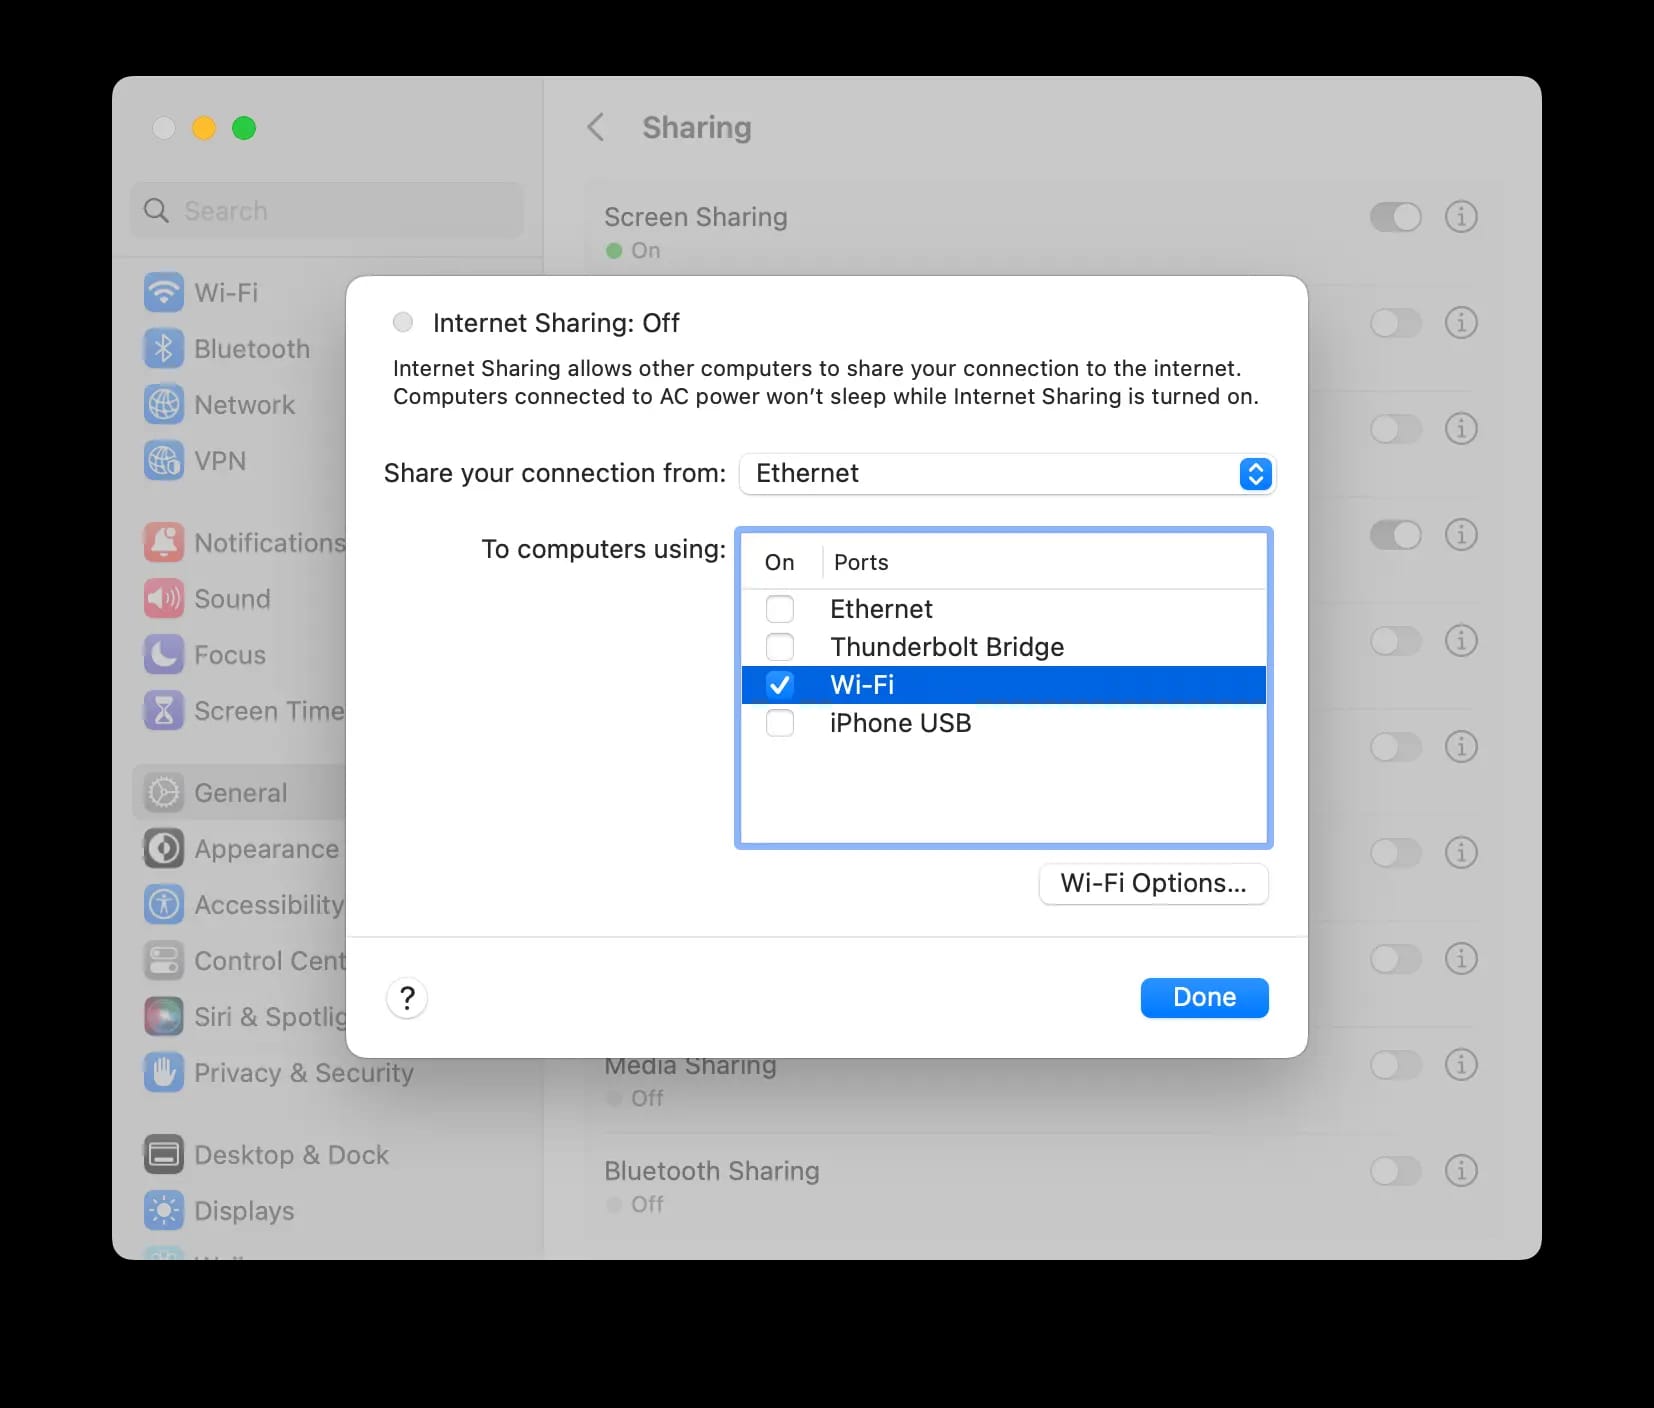Click the Notifications bell icon

(x=163, y=542)
